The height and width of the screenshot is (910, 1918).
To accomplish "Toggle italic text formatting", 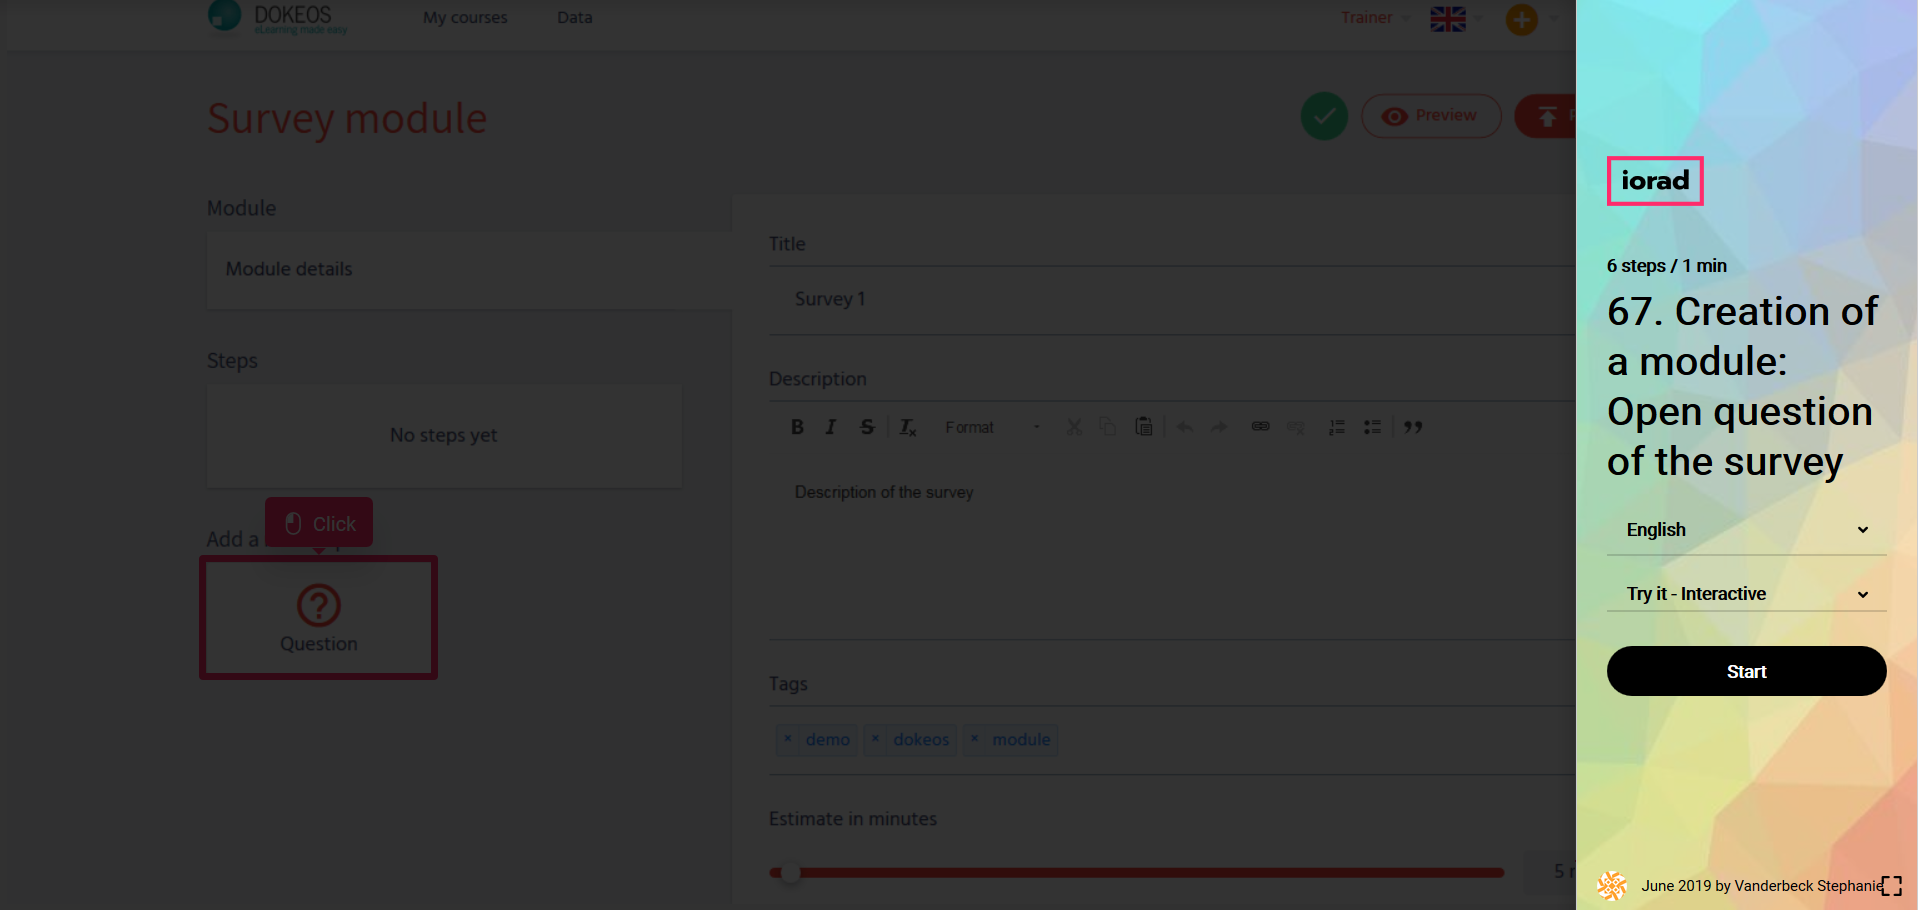I will [x=830, y=427].
